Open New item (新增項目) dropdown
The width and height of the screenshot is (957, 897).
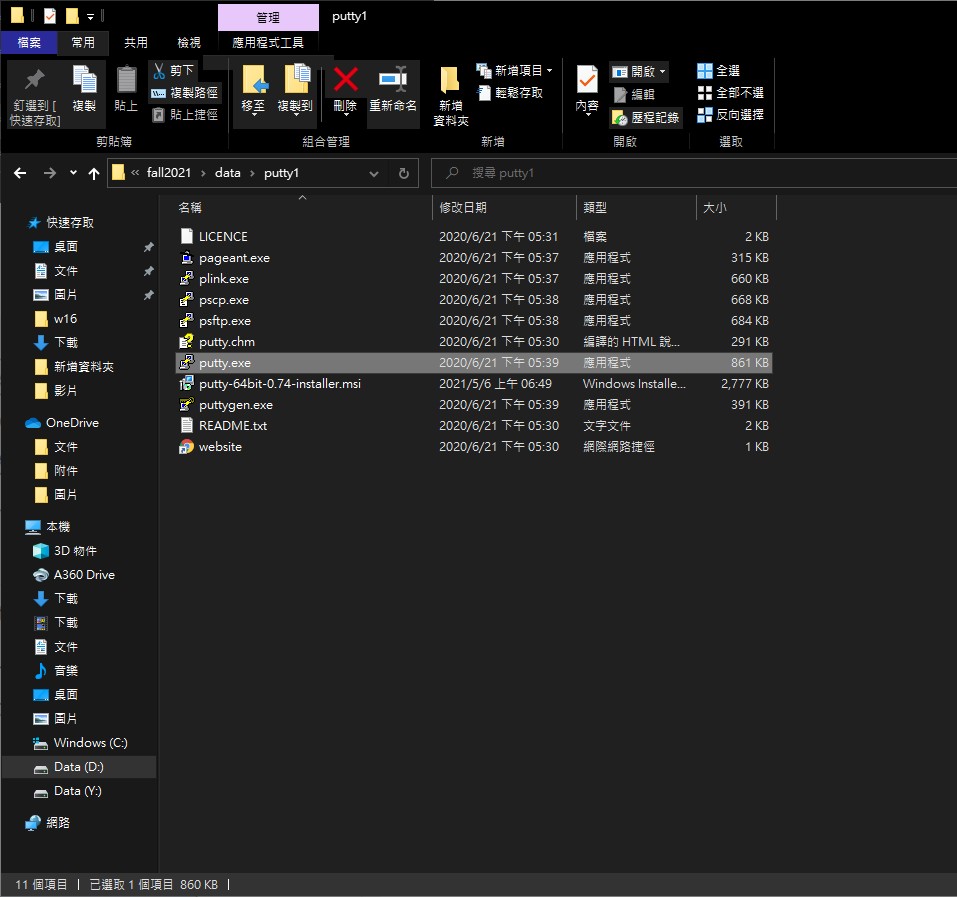coord(550,71)
